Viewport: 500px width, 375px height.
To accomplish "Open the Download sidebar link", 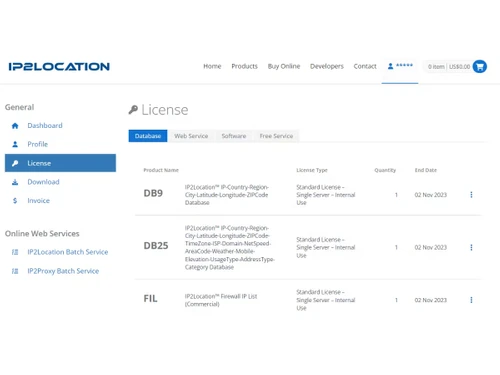I will pos(43,182).
